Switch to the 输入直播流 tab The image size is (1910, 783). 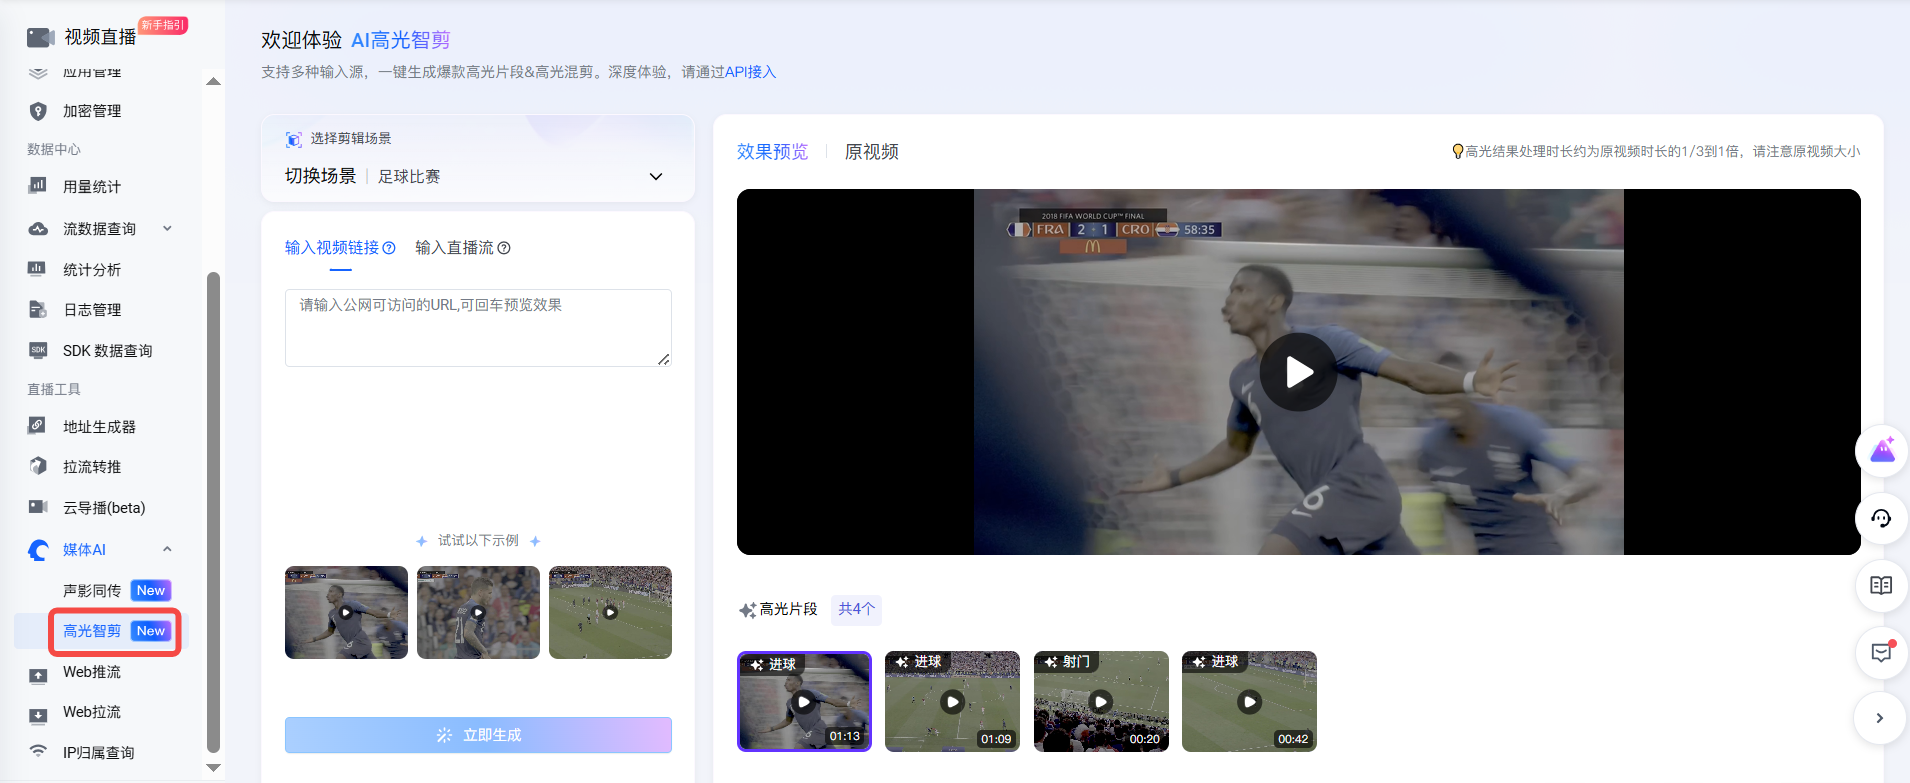point(454,248)
